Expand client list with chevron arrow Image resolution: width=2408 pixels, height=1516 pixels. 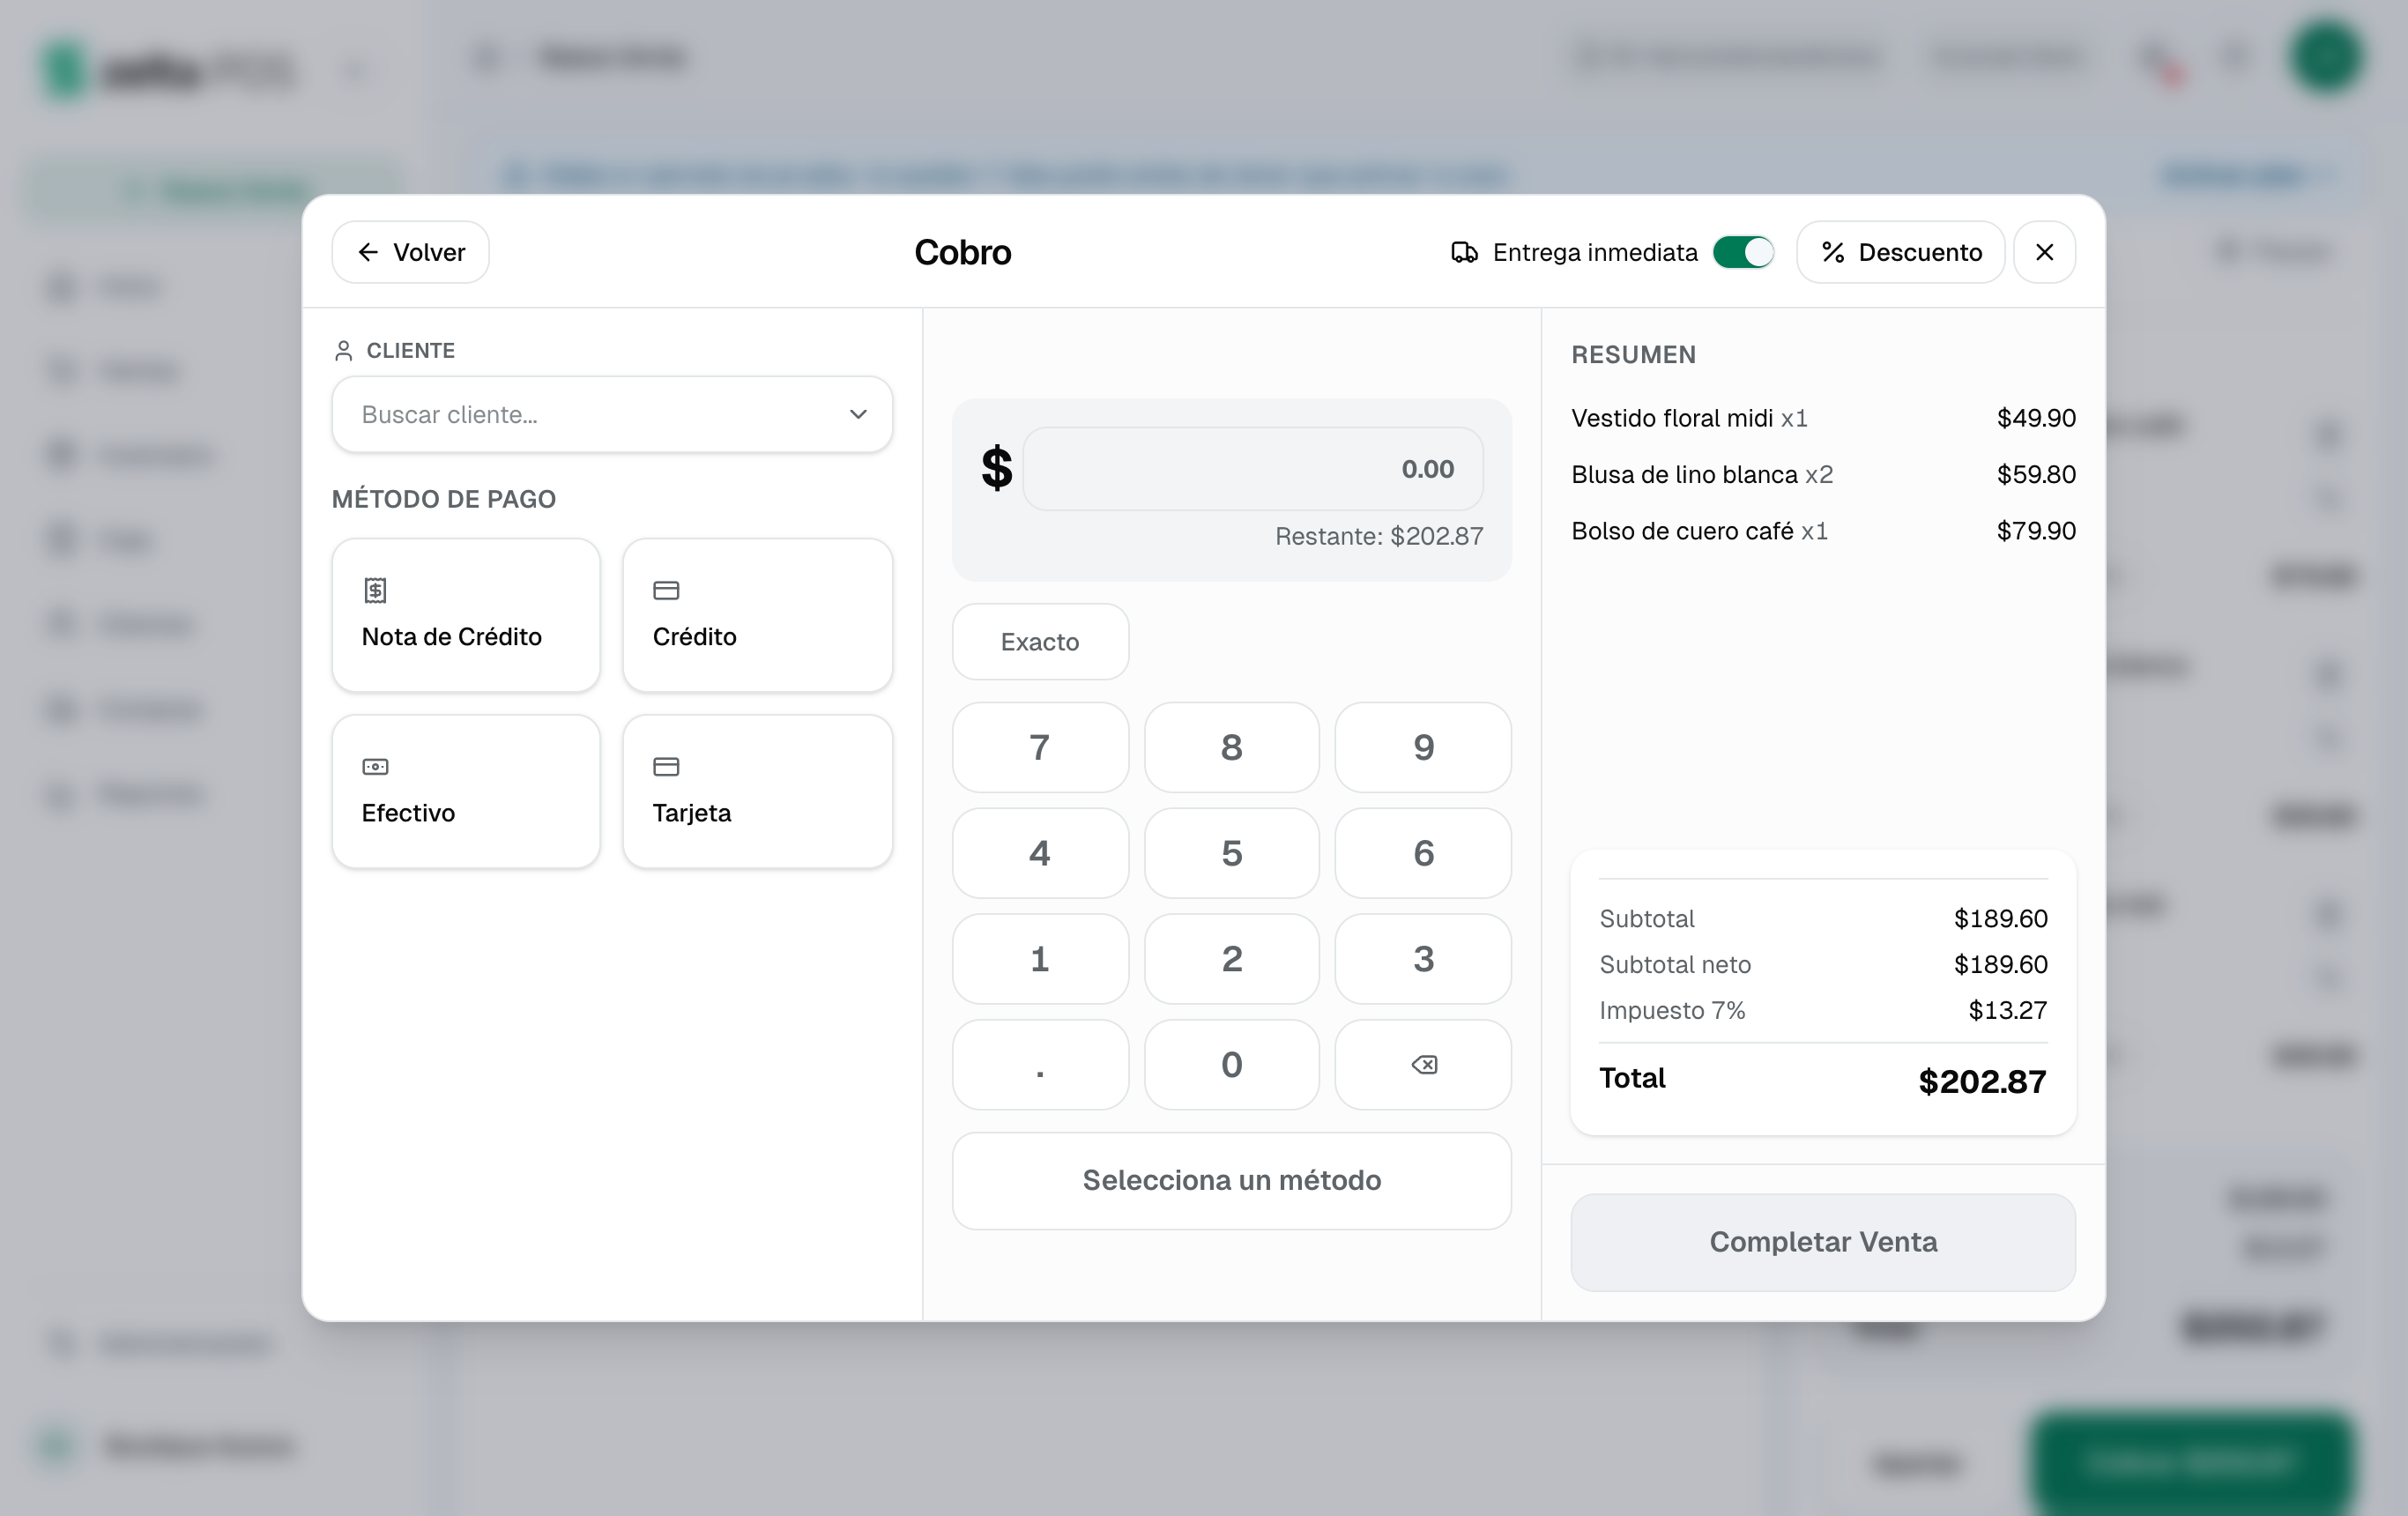[858, 414]
